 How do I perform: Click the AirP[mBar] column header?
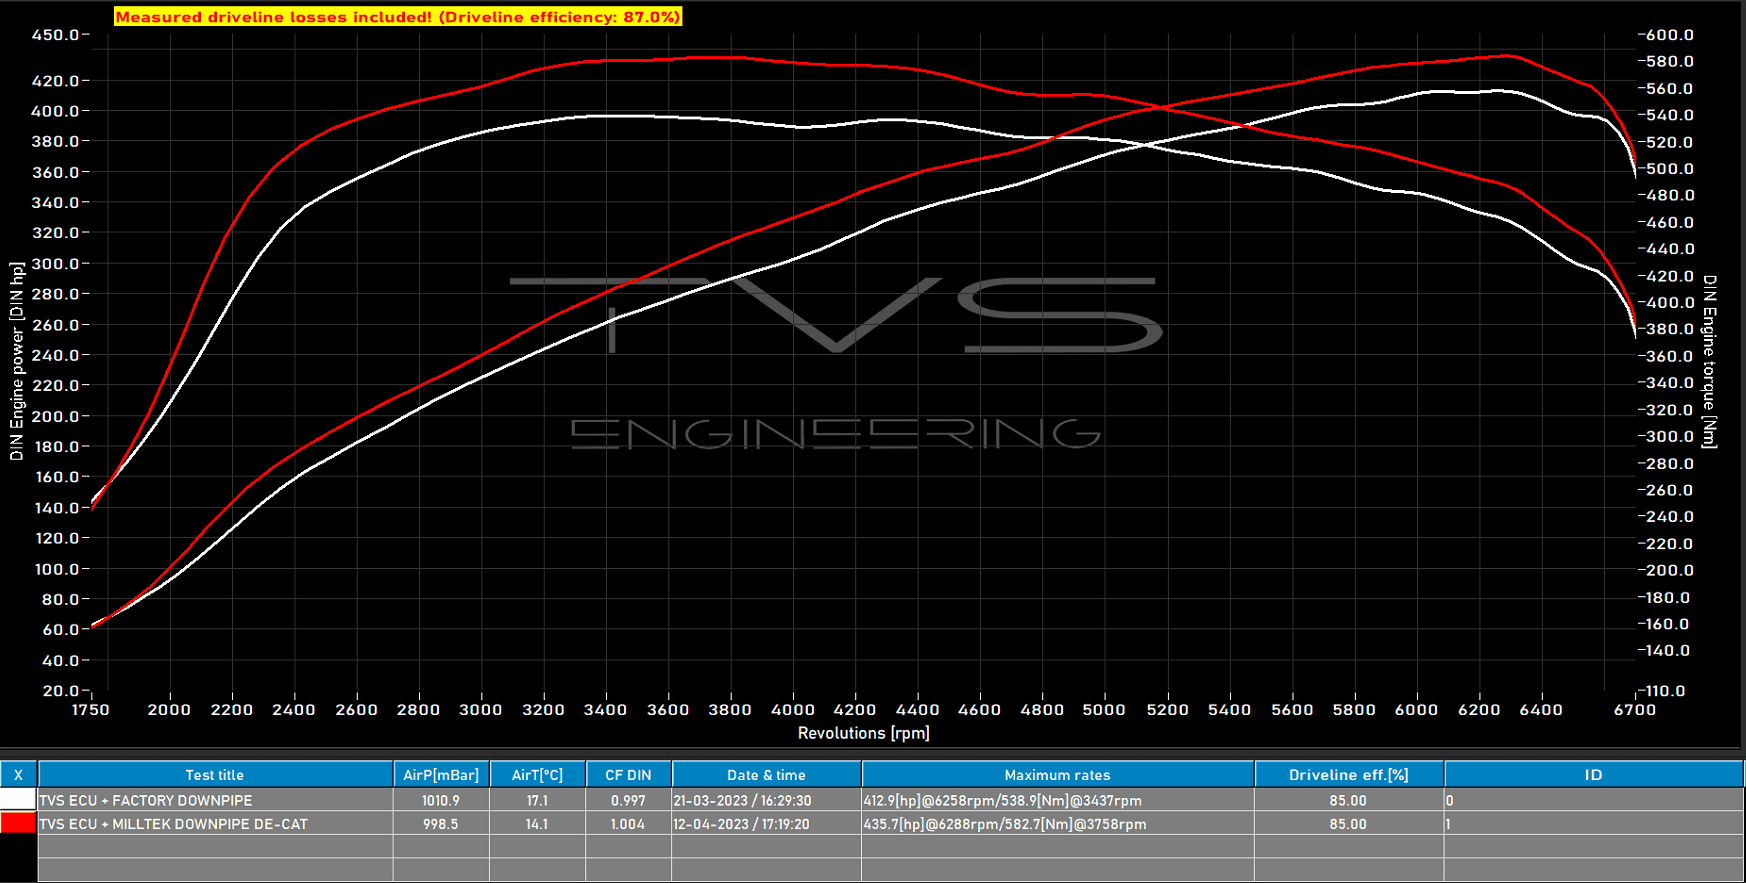coord(441,775)
